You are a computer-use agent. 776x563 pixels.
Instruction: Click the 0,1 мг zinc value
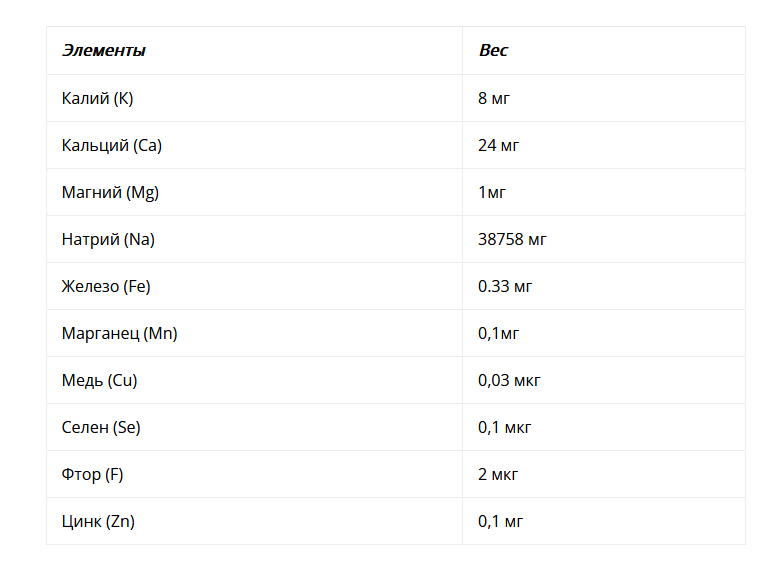(500, 521)
